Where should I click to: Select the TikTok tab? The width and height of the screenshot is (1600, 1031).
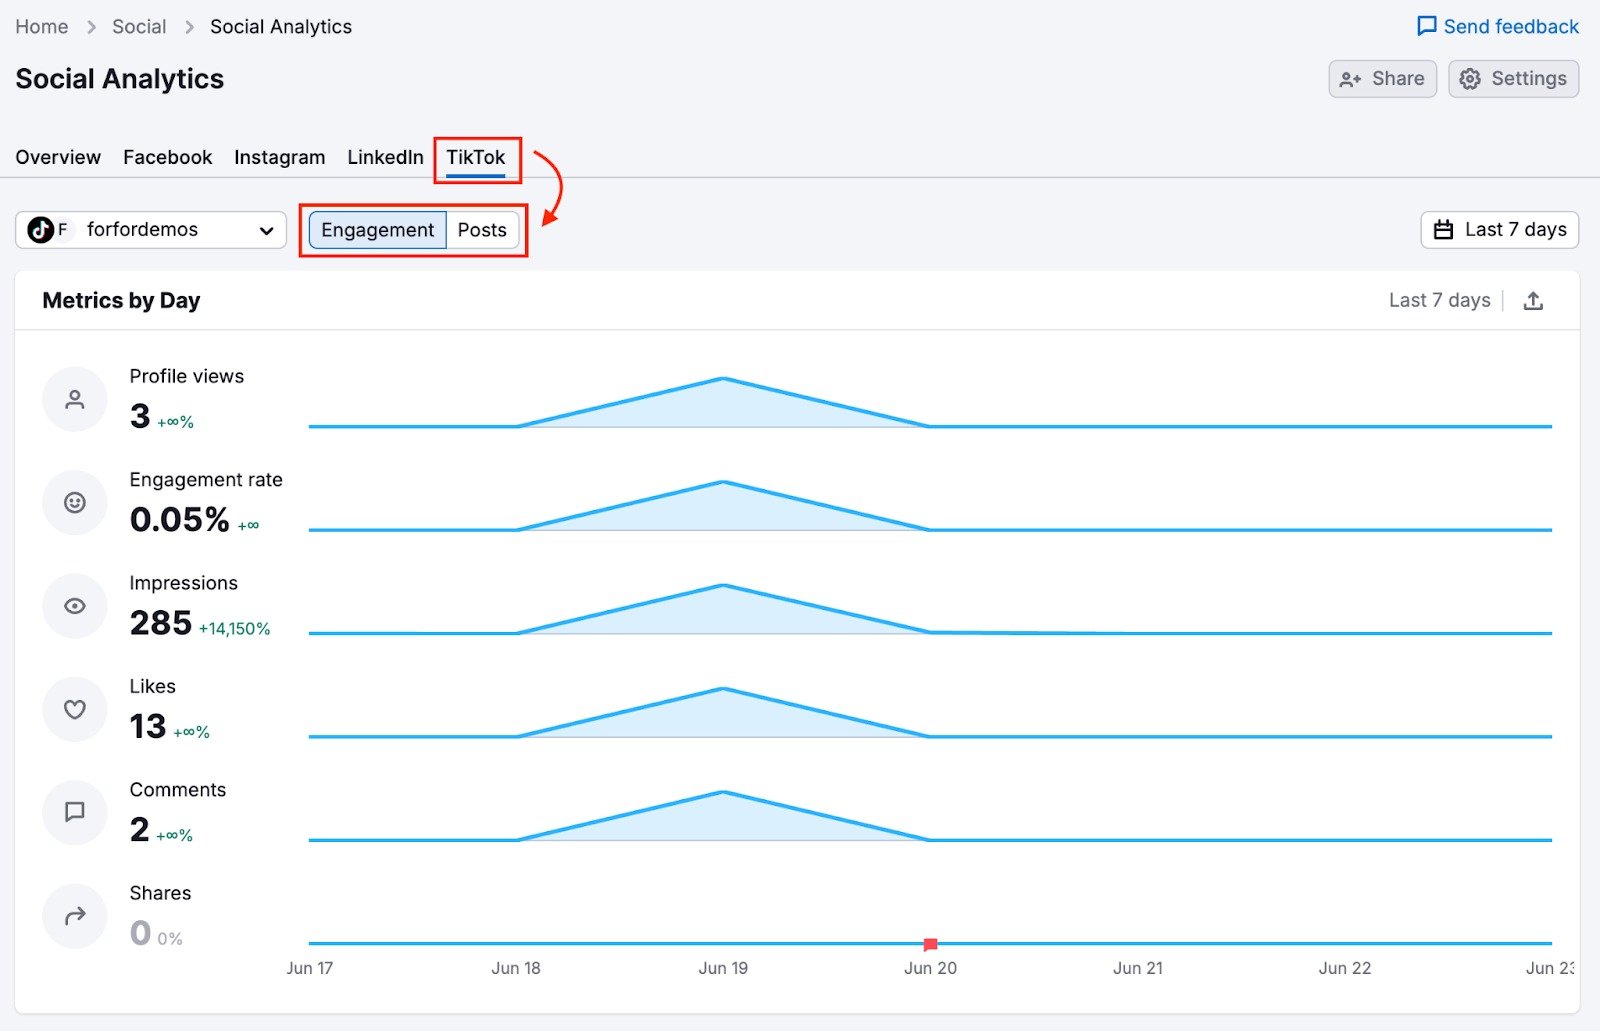477,157
